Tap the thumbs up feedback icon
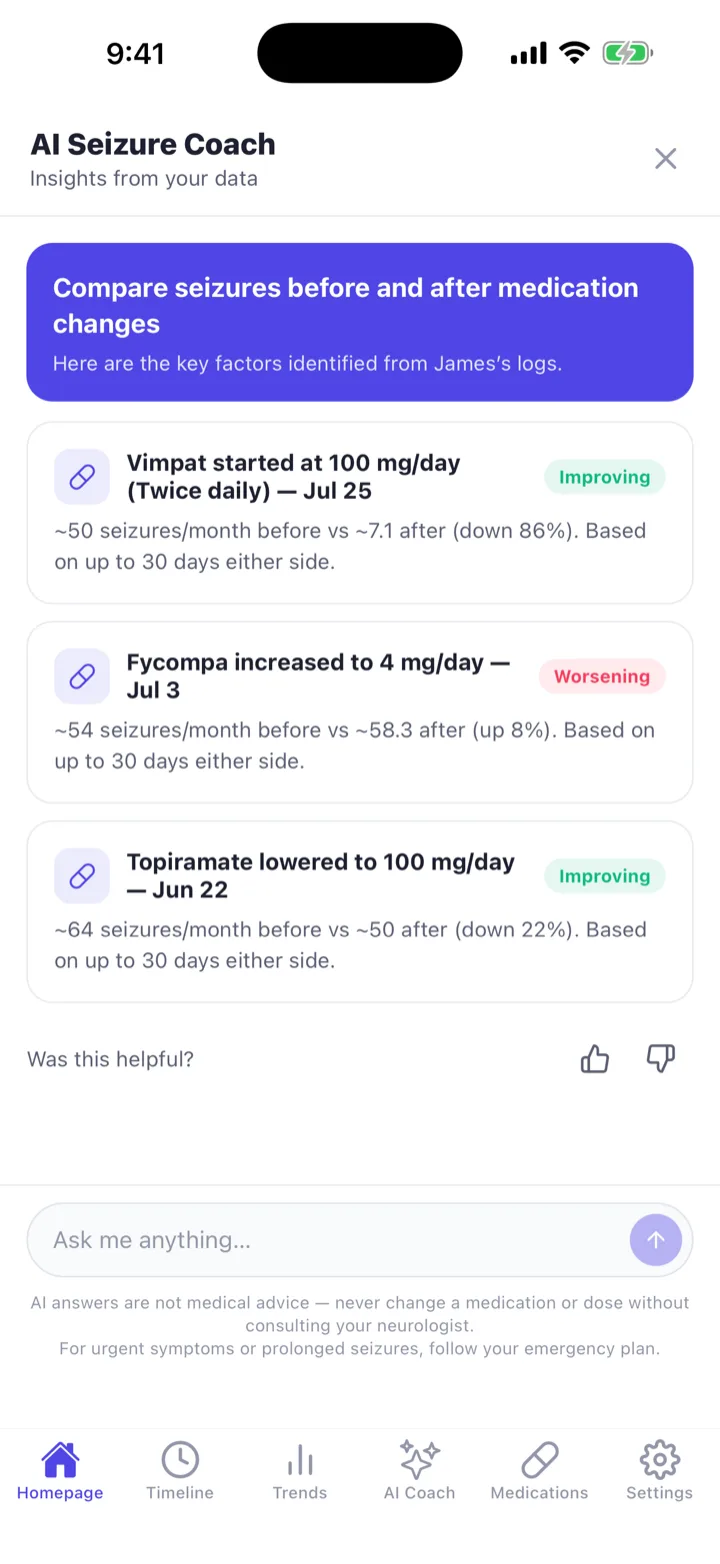This screenshot has height=1564, width=720. (595, 1058)
